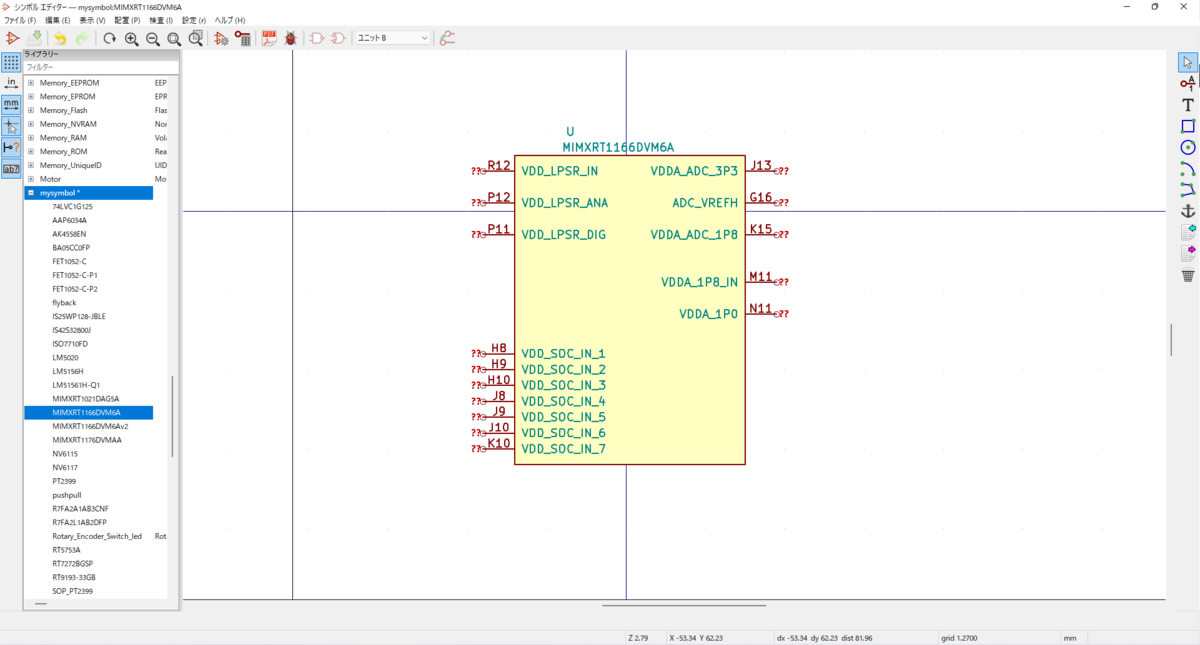Open the 設定 (r) menu
This screenshot has width=1200, height=645.
coord(194,20)
